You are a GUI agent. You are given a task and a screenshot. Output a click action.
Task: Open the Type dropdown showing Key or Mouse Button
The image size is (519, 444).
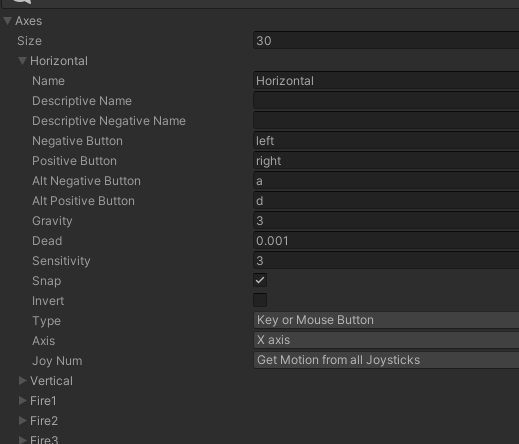386,320
